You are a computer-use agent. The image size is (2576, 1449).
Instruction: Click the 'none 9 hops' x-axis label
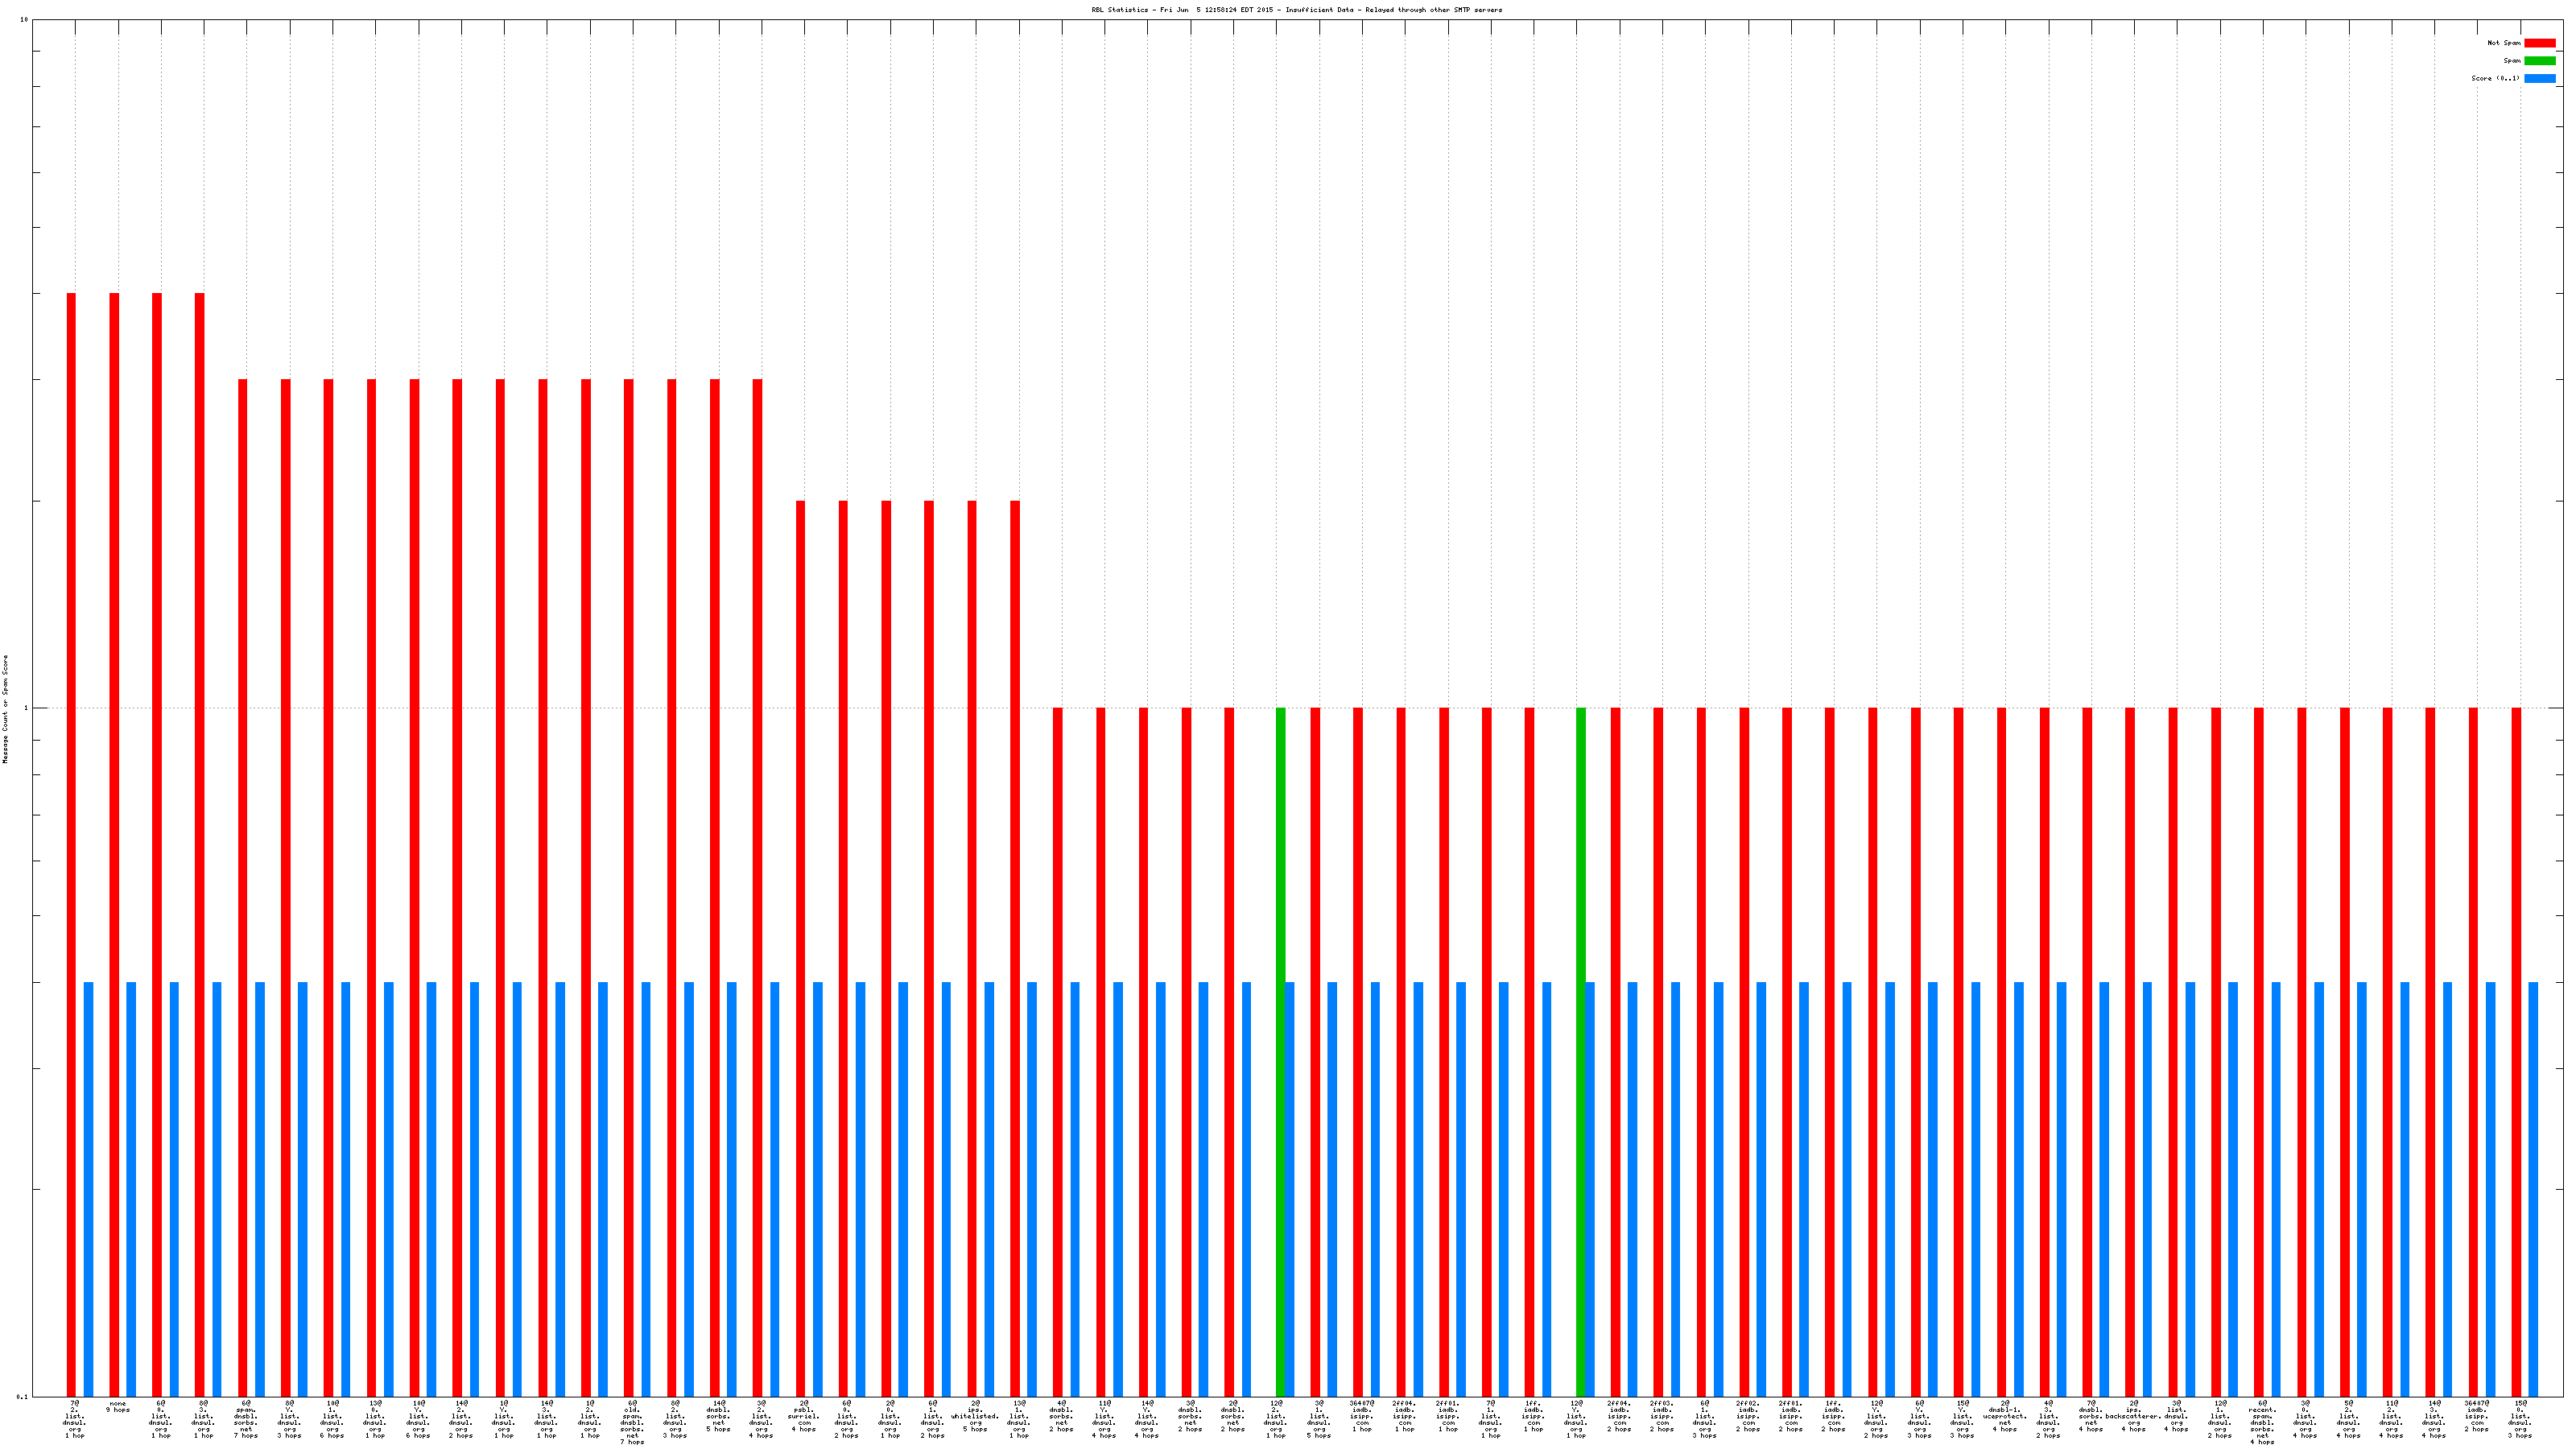tap(118, 1406)
